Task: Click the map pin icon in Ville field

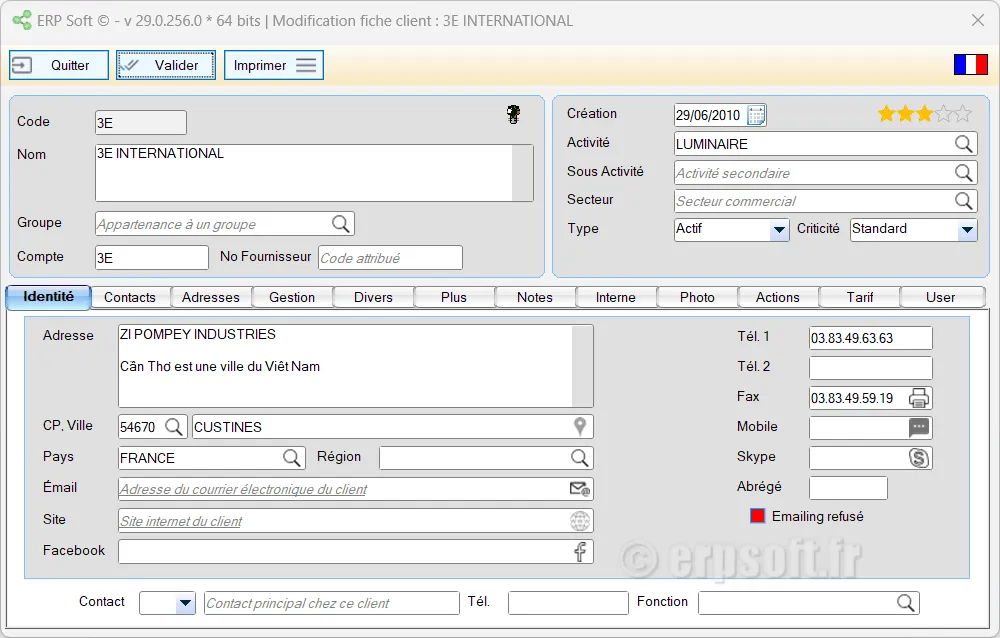Action: click(x=580, y=427)
